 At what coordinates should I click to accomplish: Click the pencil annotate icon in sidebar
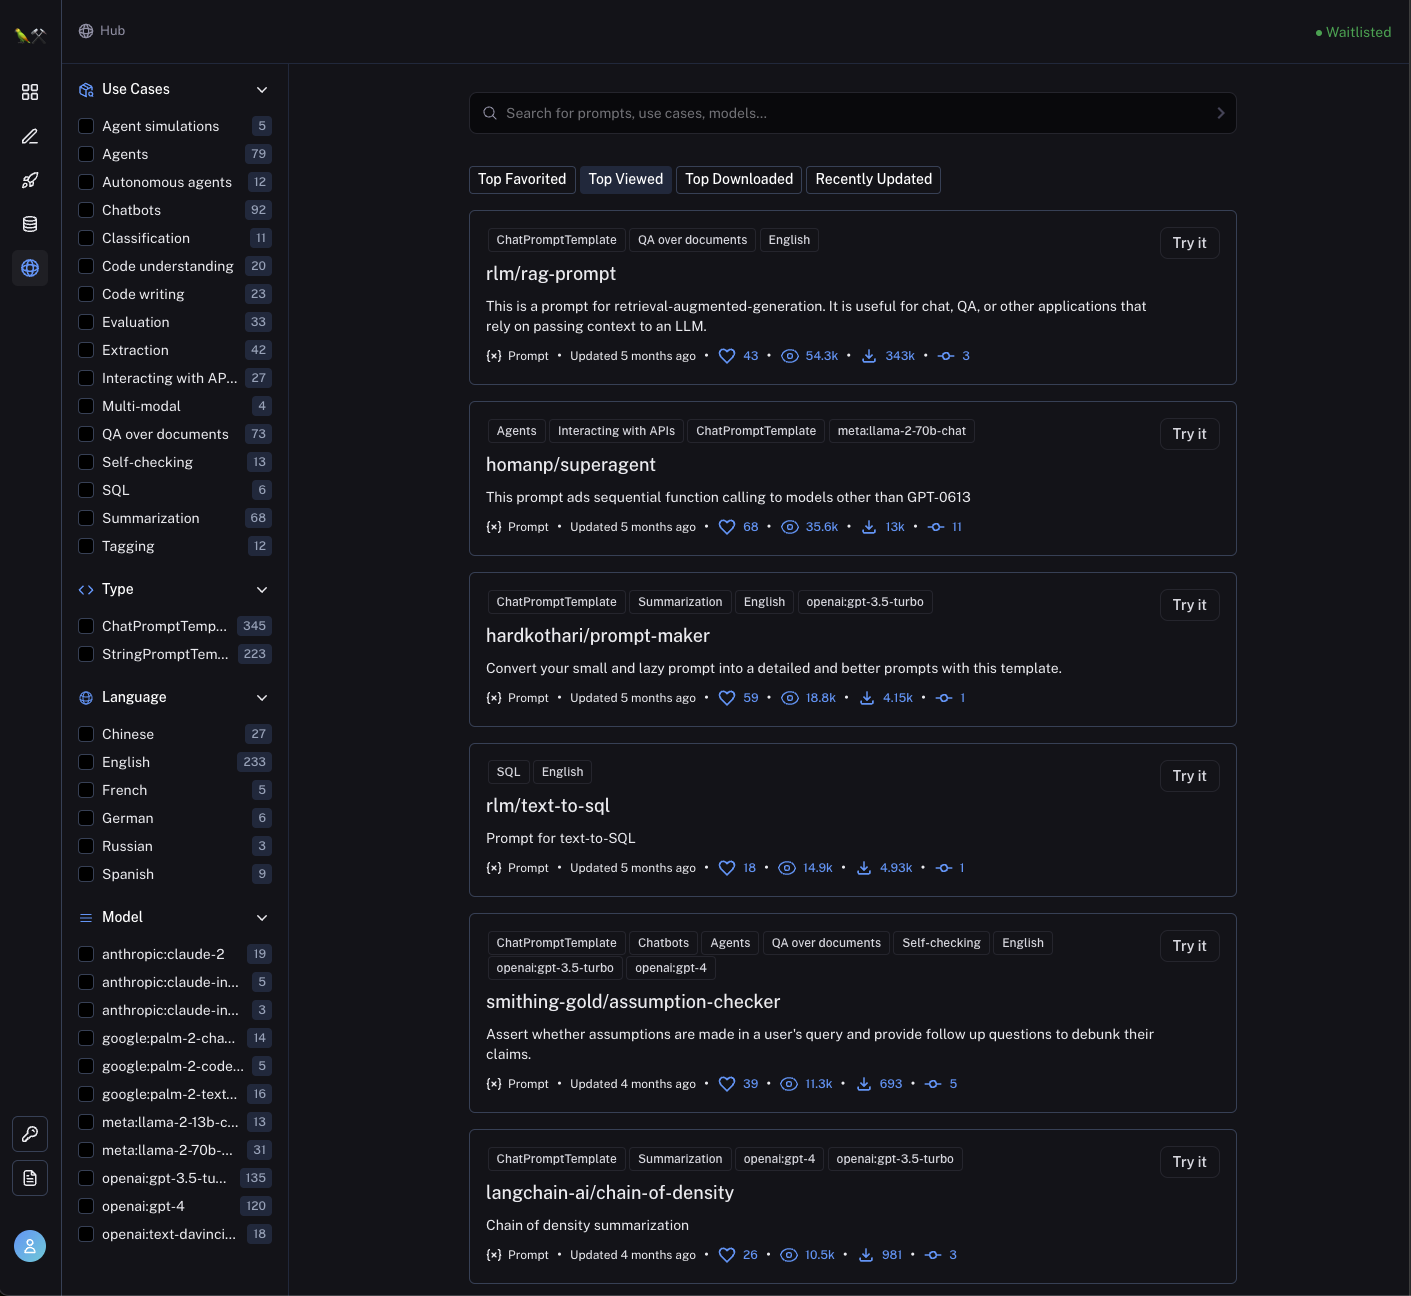coord(30,136)
